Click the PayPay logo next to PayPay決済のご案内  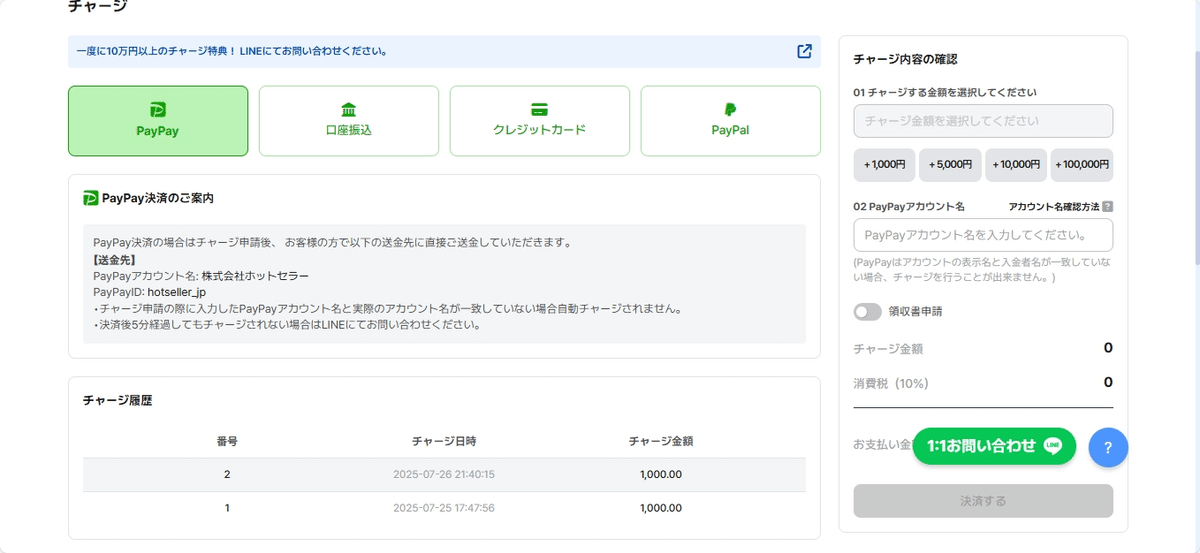click(90, 198)
